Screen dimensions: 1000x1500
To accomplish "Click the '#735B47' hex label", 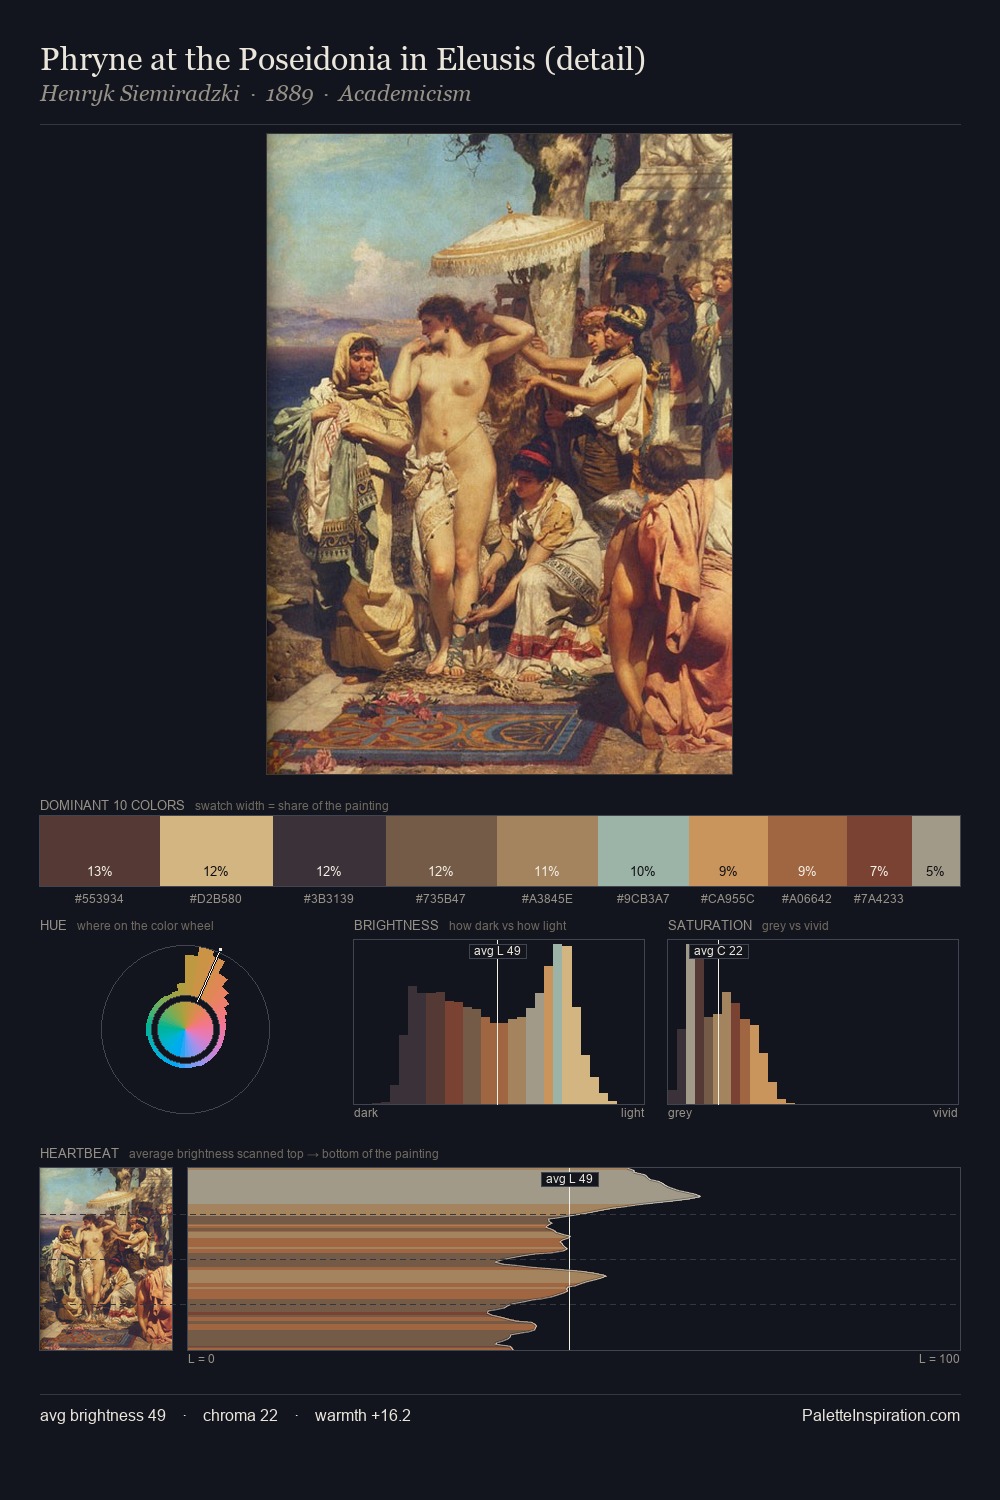I will [441, 899].
